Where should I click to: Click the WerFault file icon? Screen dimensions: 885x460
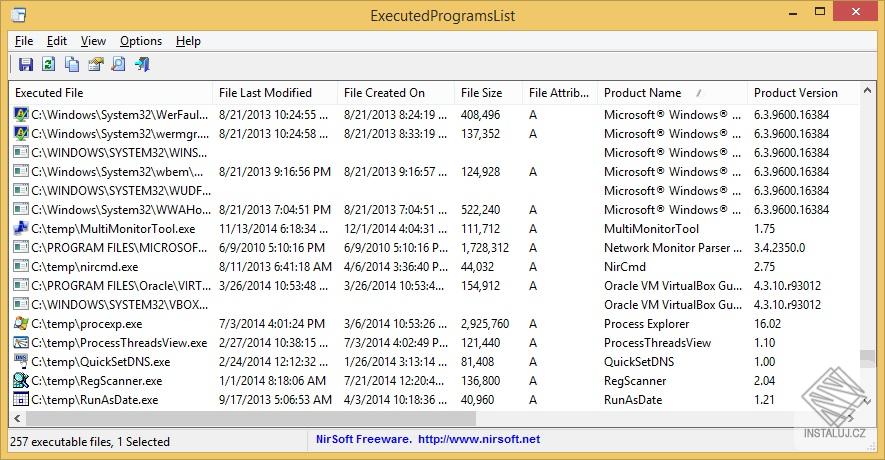pos(21,115)
